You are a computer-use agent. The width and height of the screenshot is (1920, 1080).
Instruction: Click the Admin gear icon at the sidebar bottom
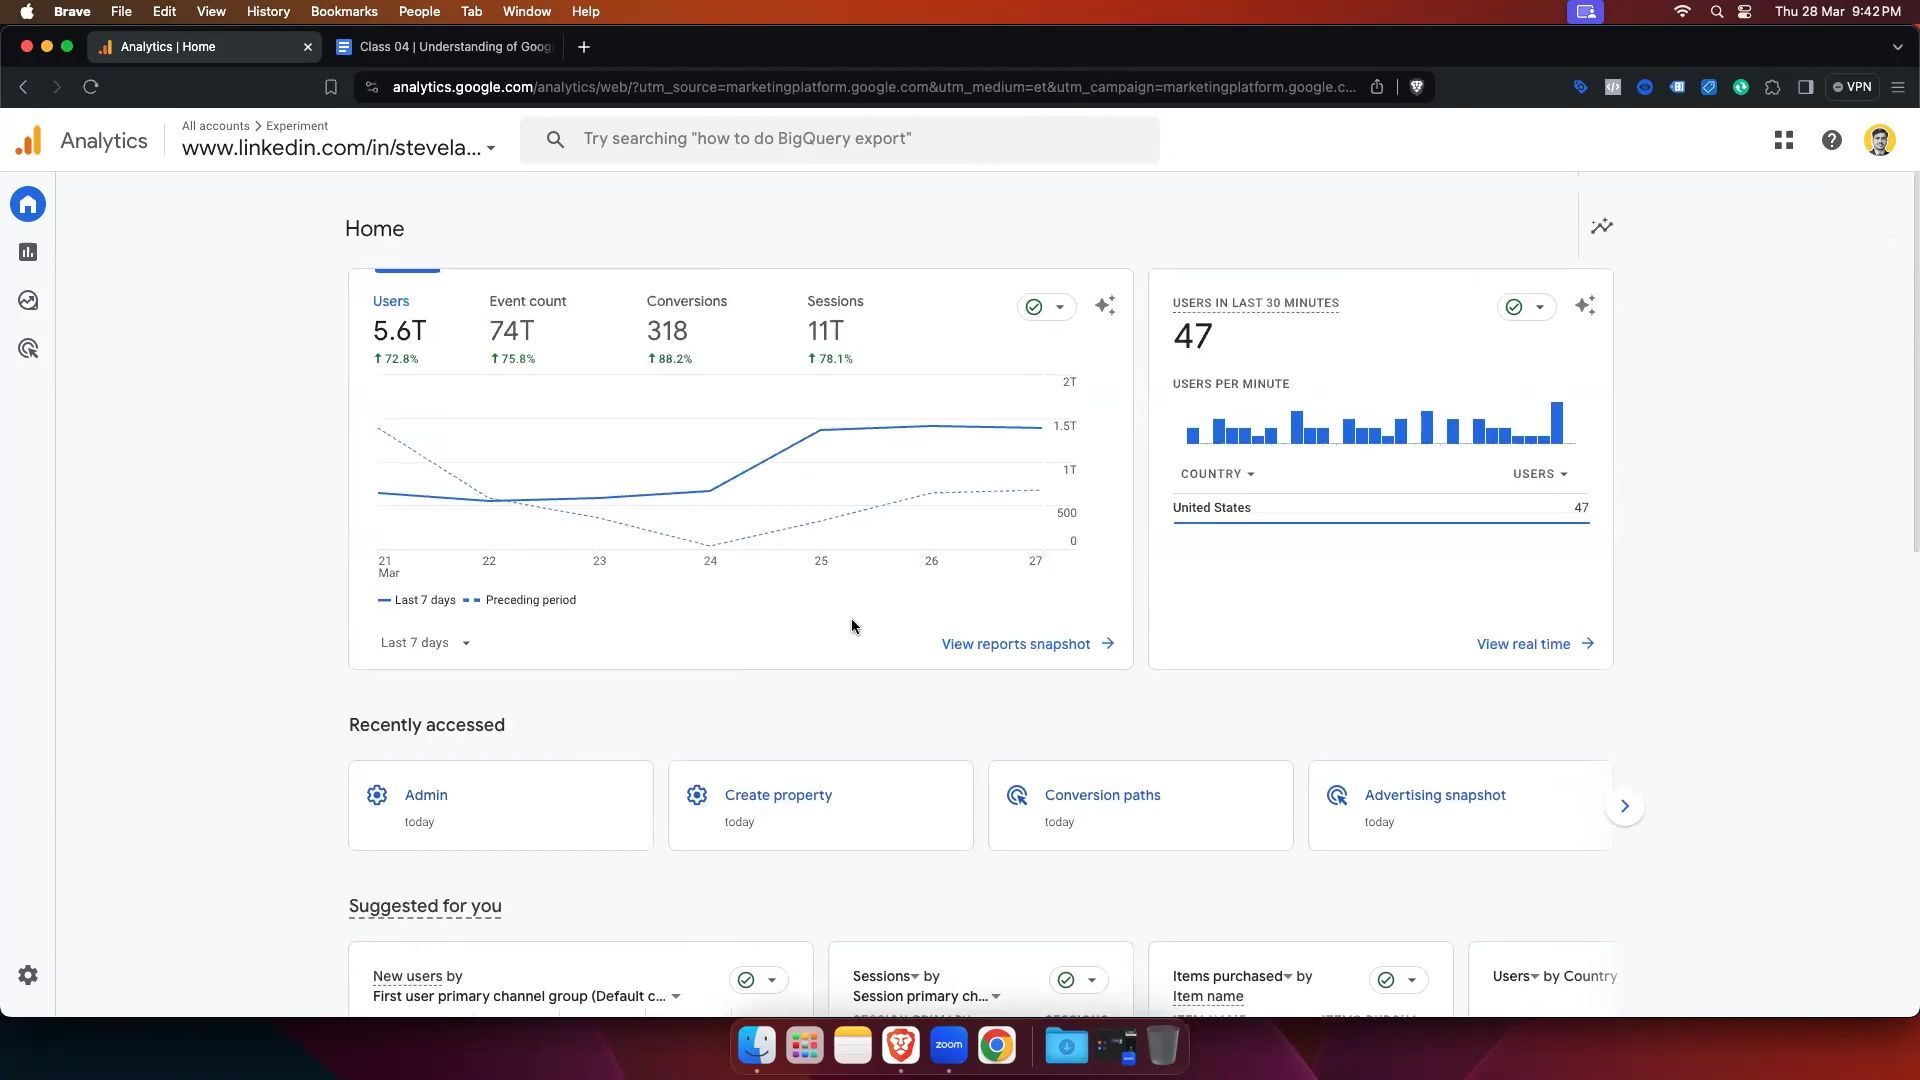[28, 975]
